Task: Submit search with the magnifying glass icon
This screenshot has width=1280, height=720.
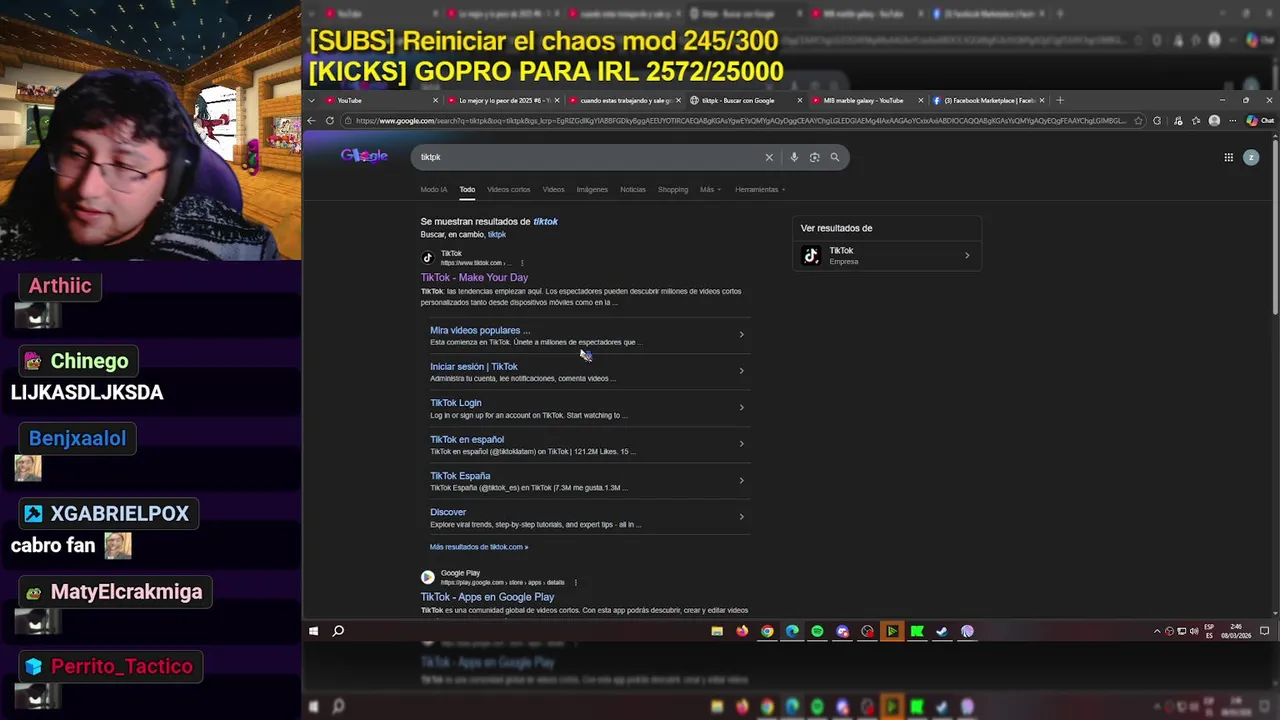Action: tap(835, 157)
